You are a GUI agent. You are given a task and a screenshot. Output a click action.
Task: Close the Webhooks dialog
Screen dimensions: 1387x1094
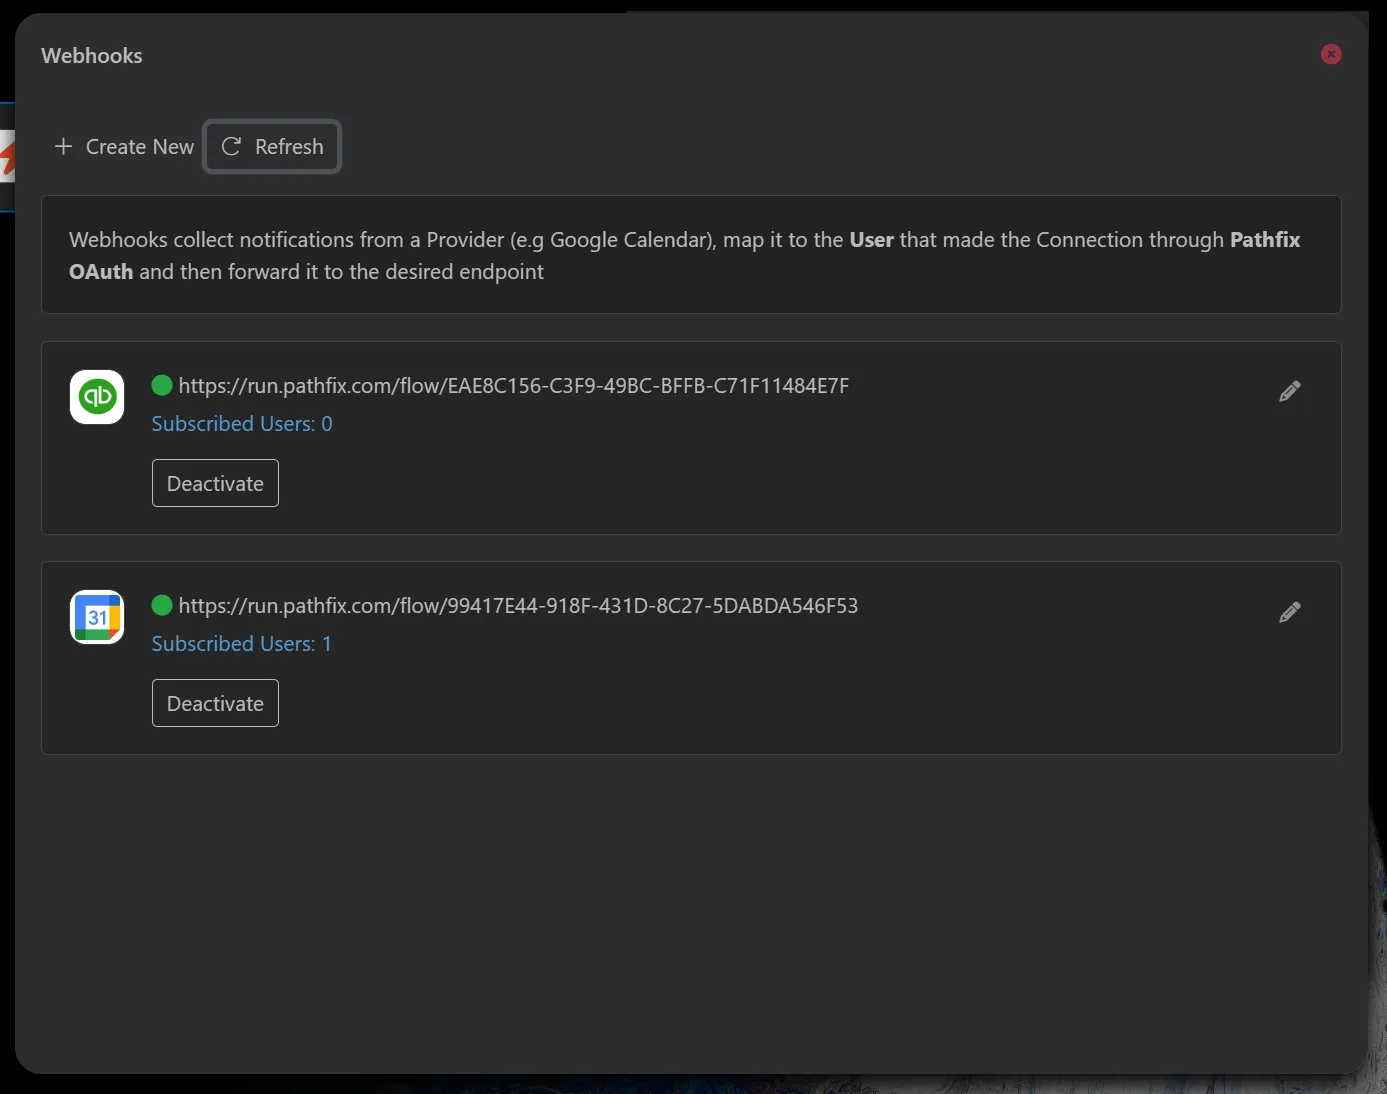[1331, 54]
